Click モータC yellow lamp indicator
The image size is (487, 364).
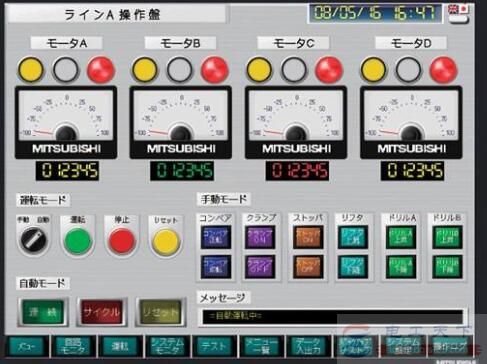[x=259, y=70]
